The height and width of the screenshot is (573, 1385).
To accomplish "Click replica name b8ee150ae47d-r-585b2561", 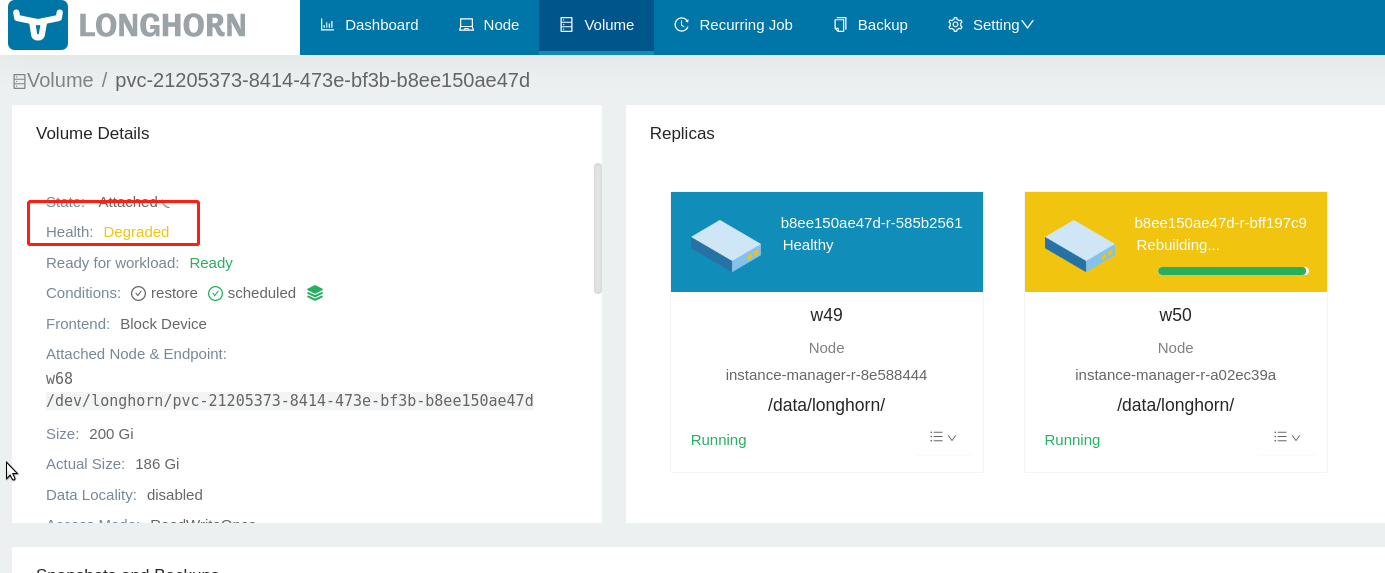I will coord(871,223).
